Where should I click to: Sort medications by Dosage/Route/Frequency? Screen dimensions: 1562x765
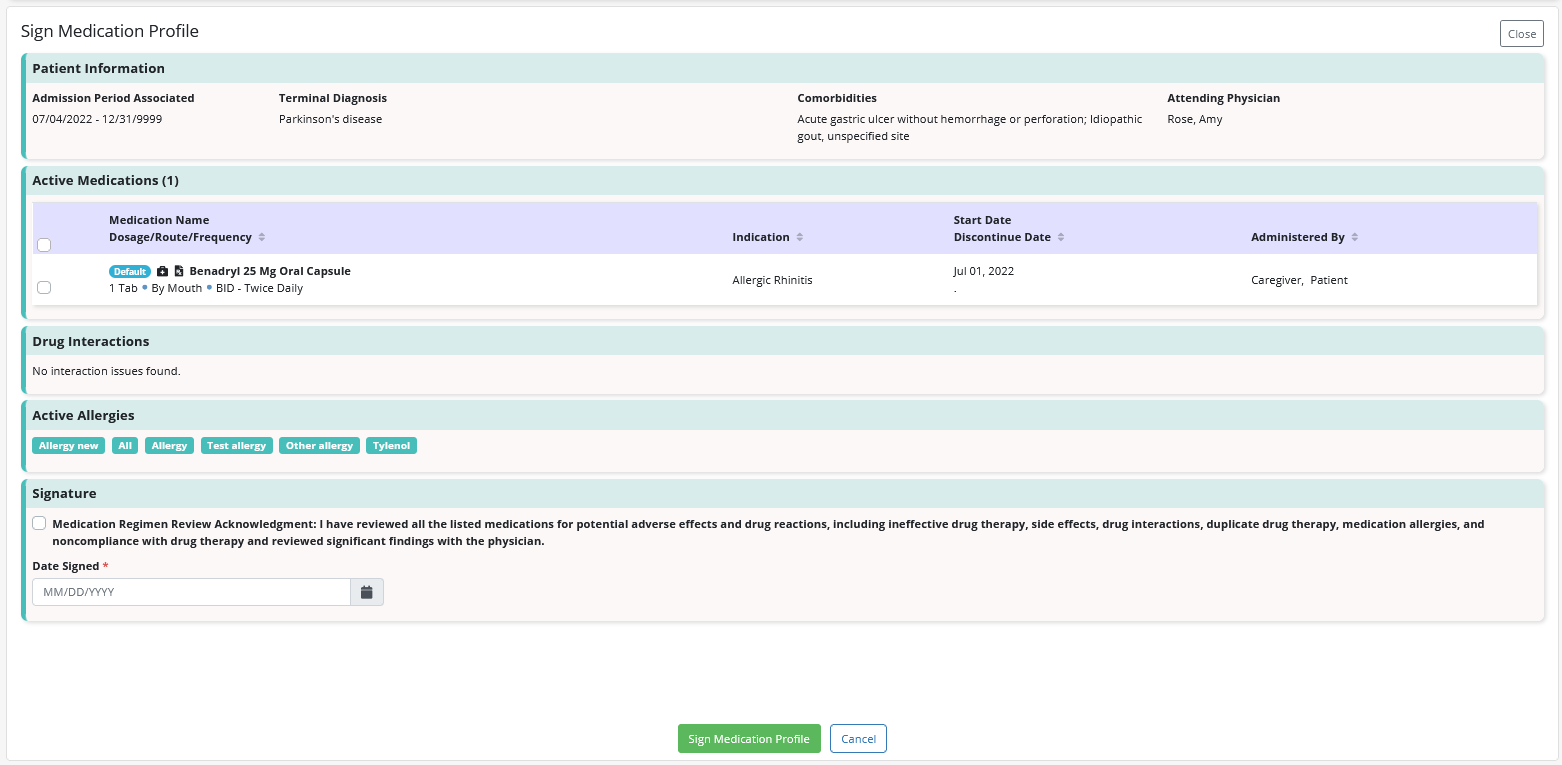(x=261, y=237)
